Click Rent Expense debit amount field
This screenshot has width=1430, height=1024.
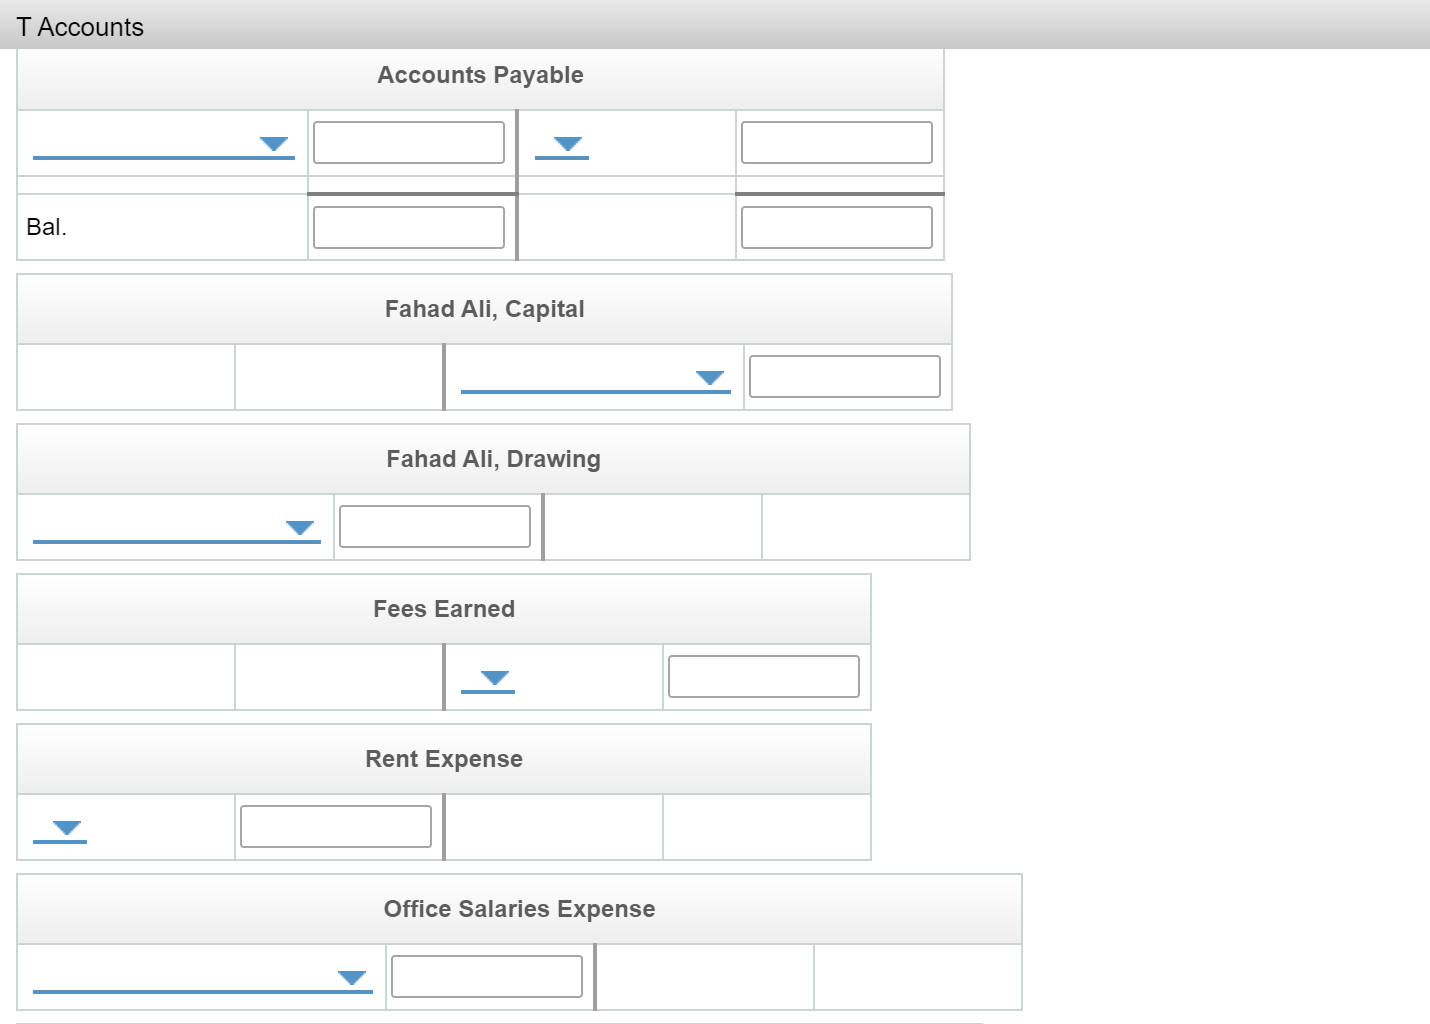pos(336,826)
